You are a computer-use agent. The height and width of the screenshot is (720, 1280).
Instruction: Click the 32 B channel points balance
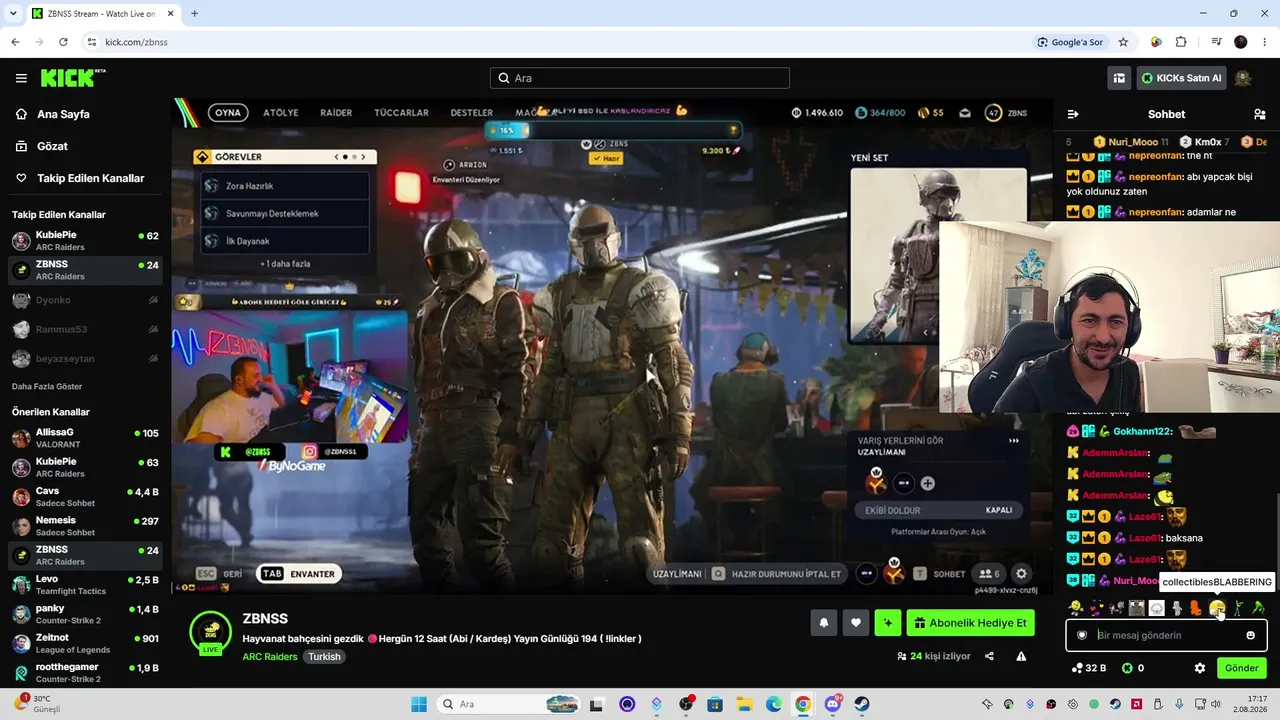[x=1088, y=668]
